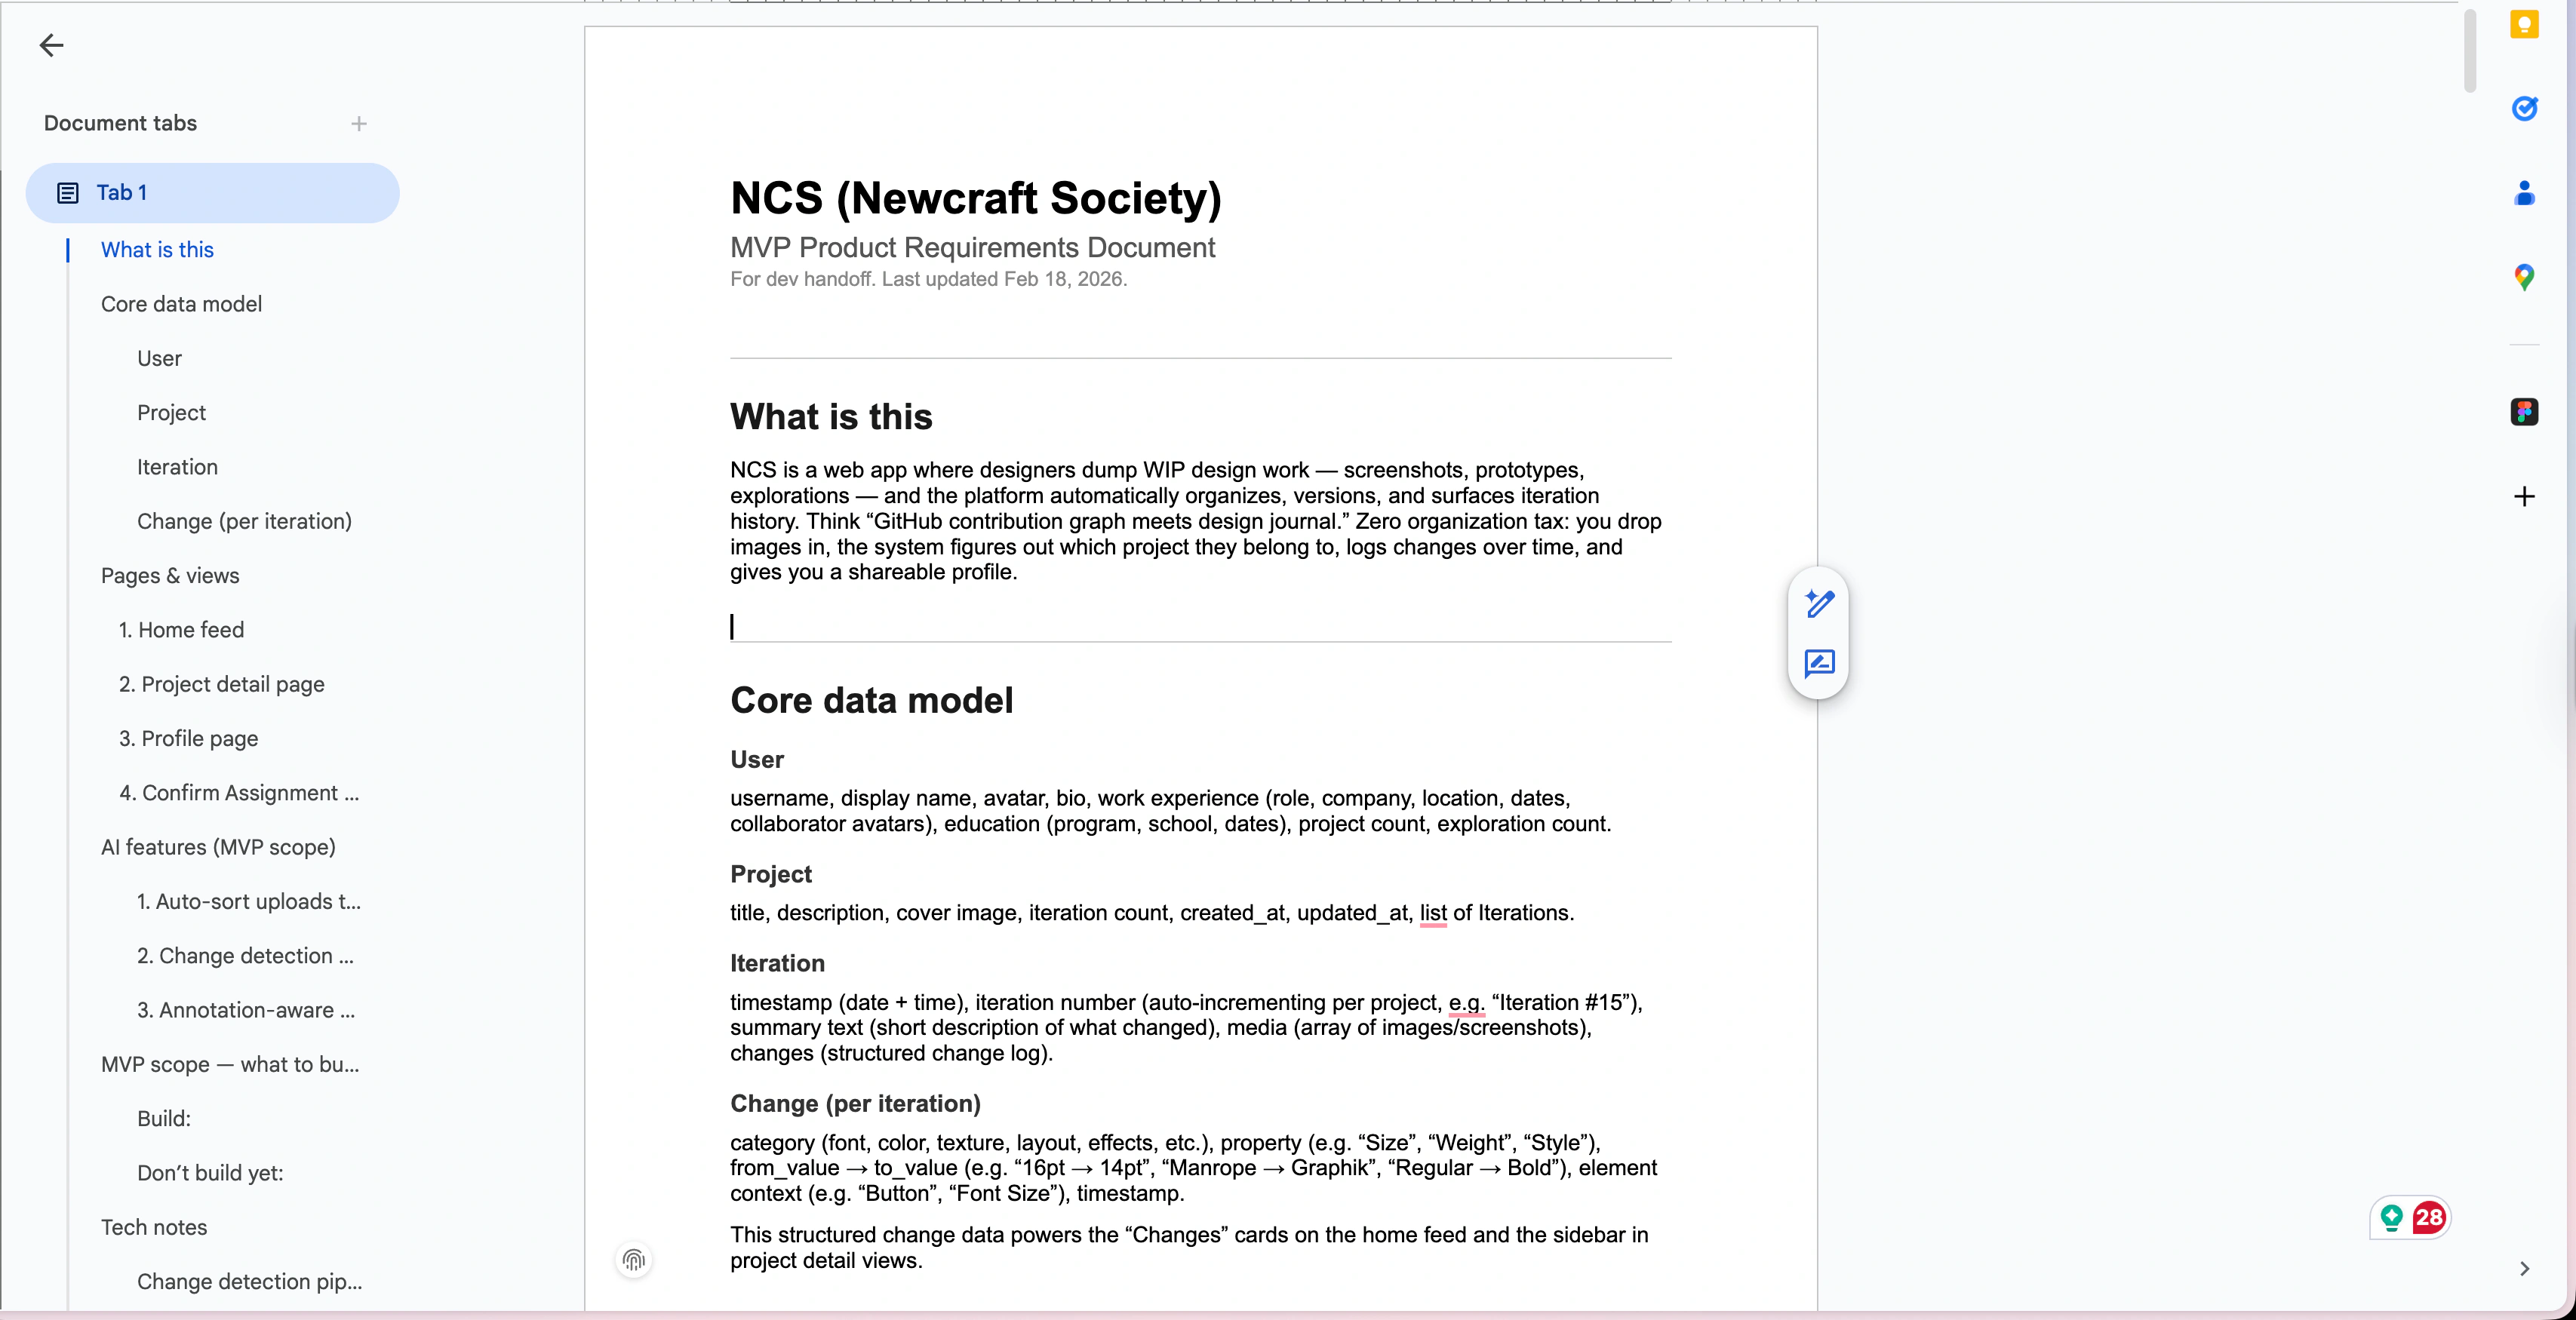This screenshot has height=1320, width=2576.
Task: Open the Figma add-on icon
Action: [x=2524, y=412]
